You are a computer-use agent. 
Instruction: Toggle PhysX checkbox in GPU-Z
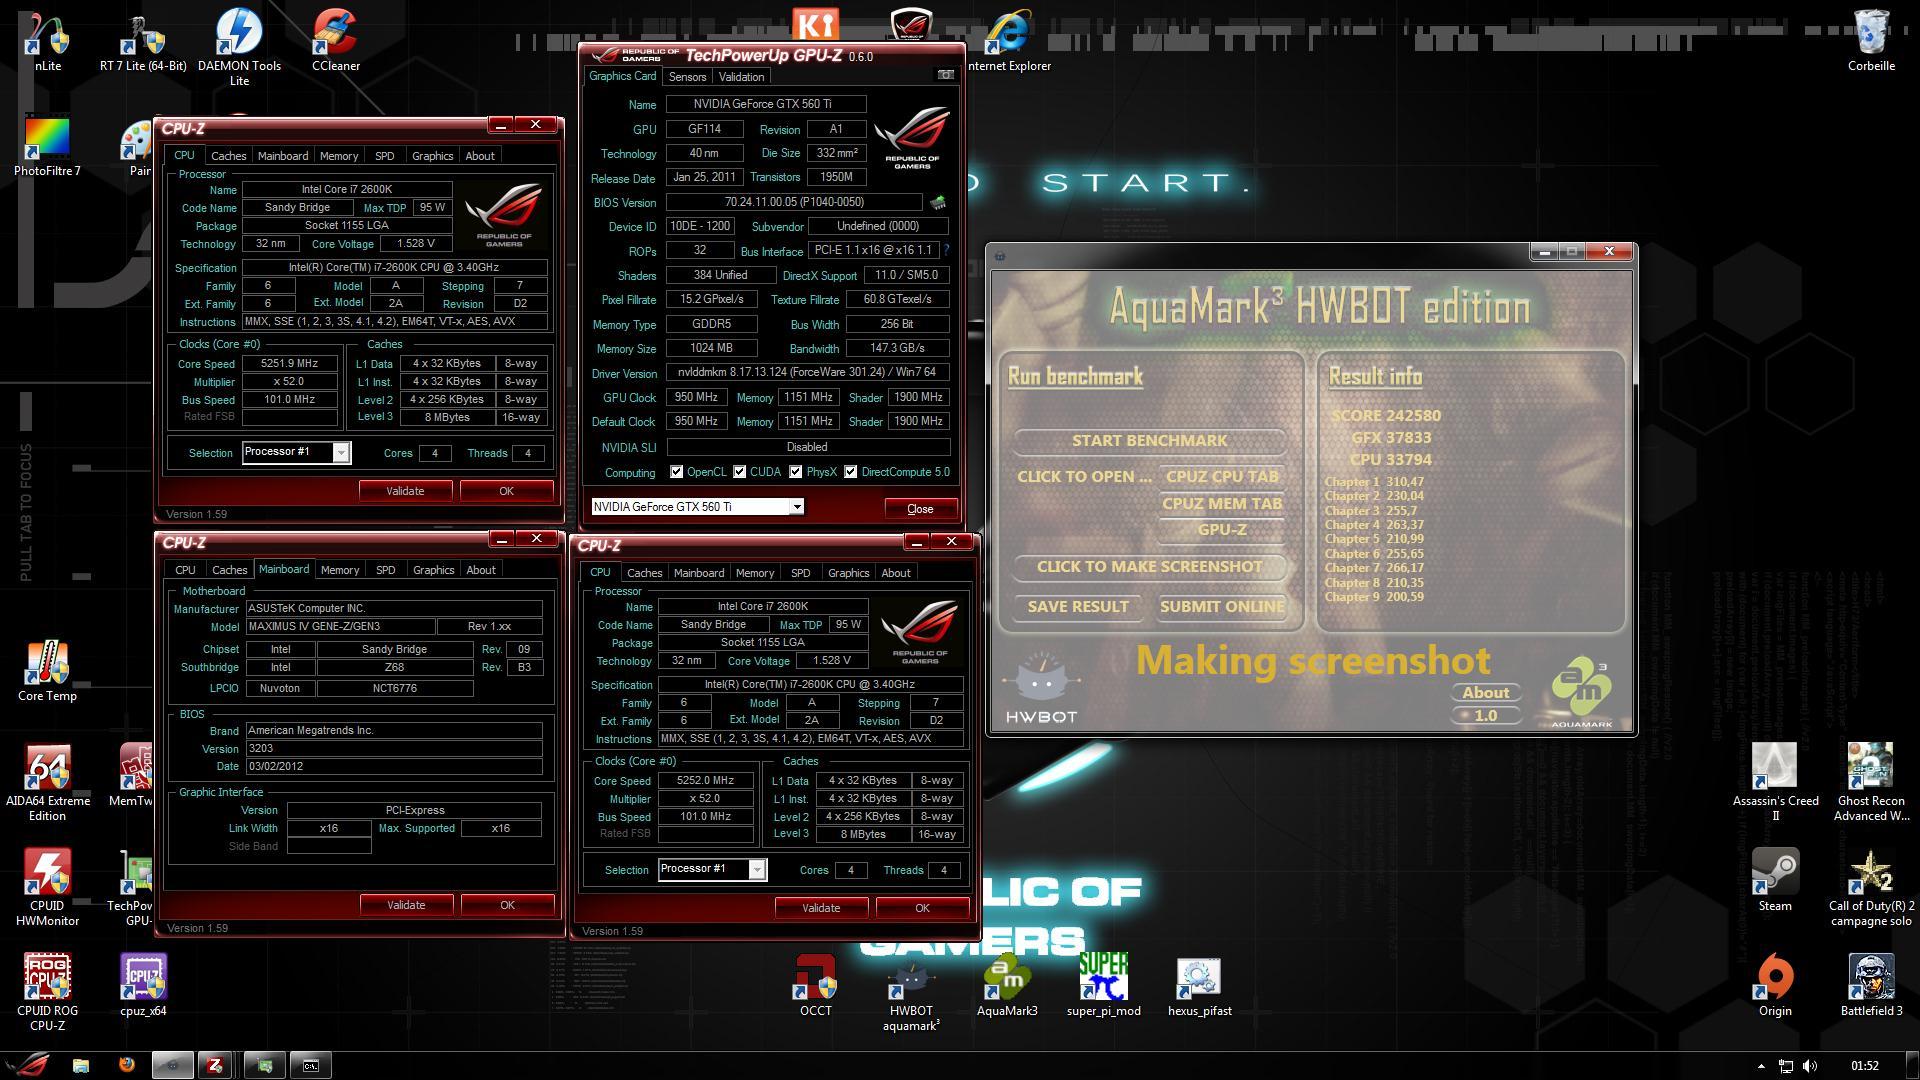point(795,472)
